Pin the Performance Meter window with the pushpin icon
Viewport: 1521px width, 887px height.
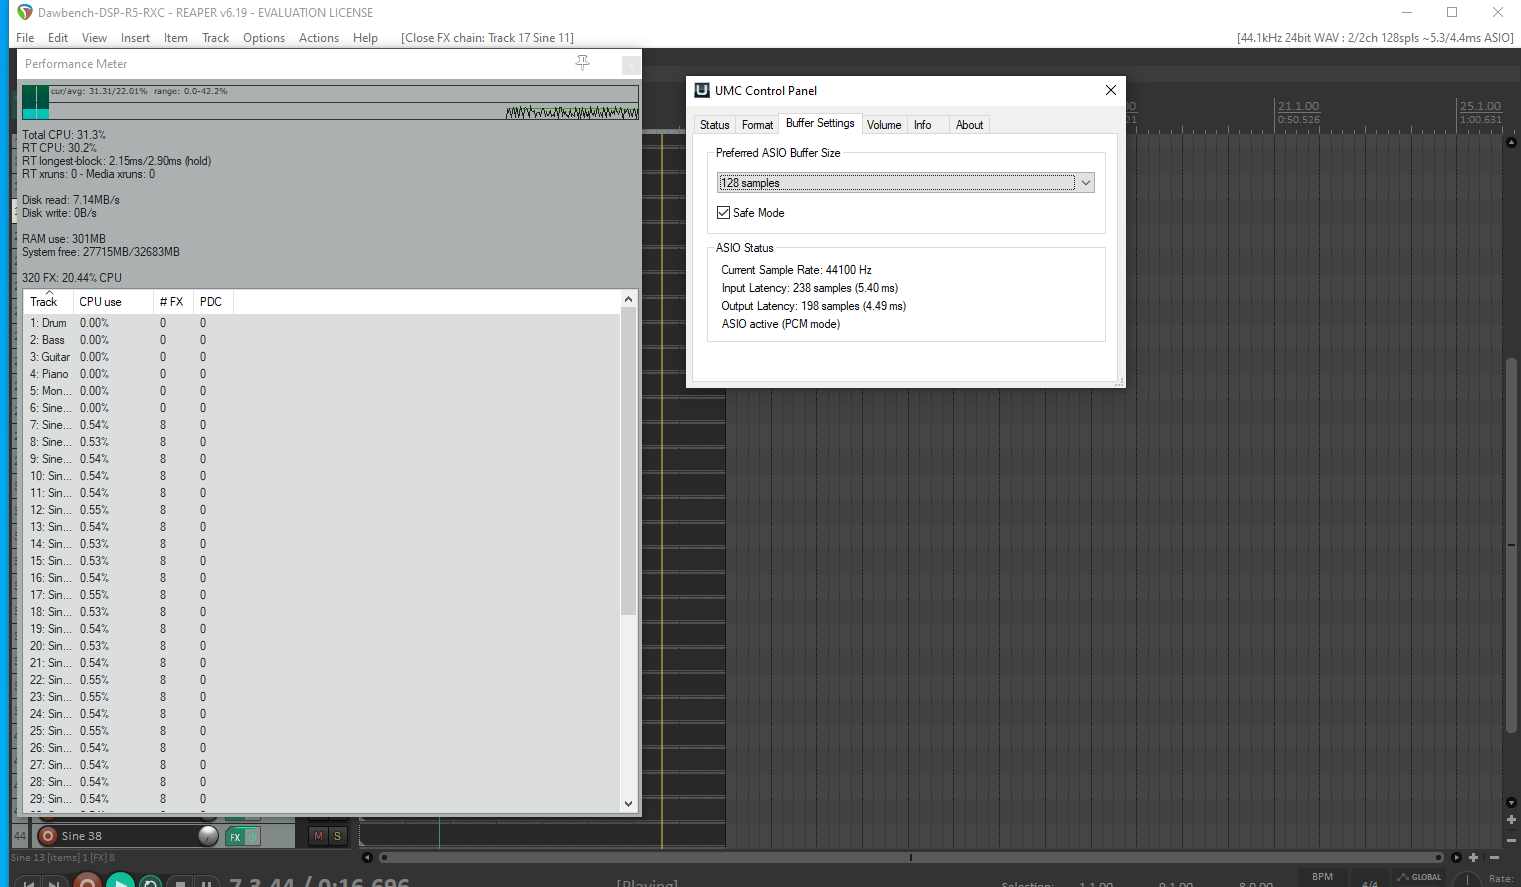pyautogui.click(x=583, y=63)
